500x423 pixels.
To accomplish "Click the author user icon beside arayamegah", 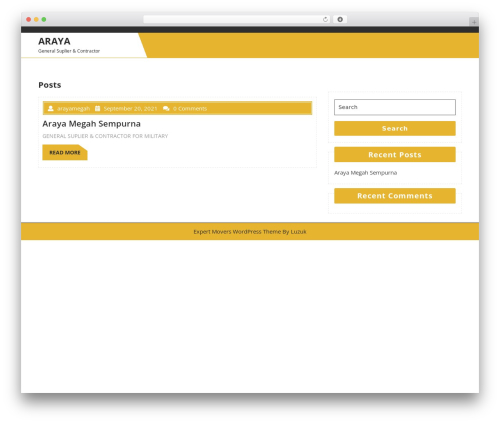I will point(50,109).
